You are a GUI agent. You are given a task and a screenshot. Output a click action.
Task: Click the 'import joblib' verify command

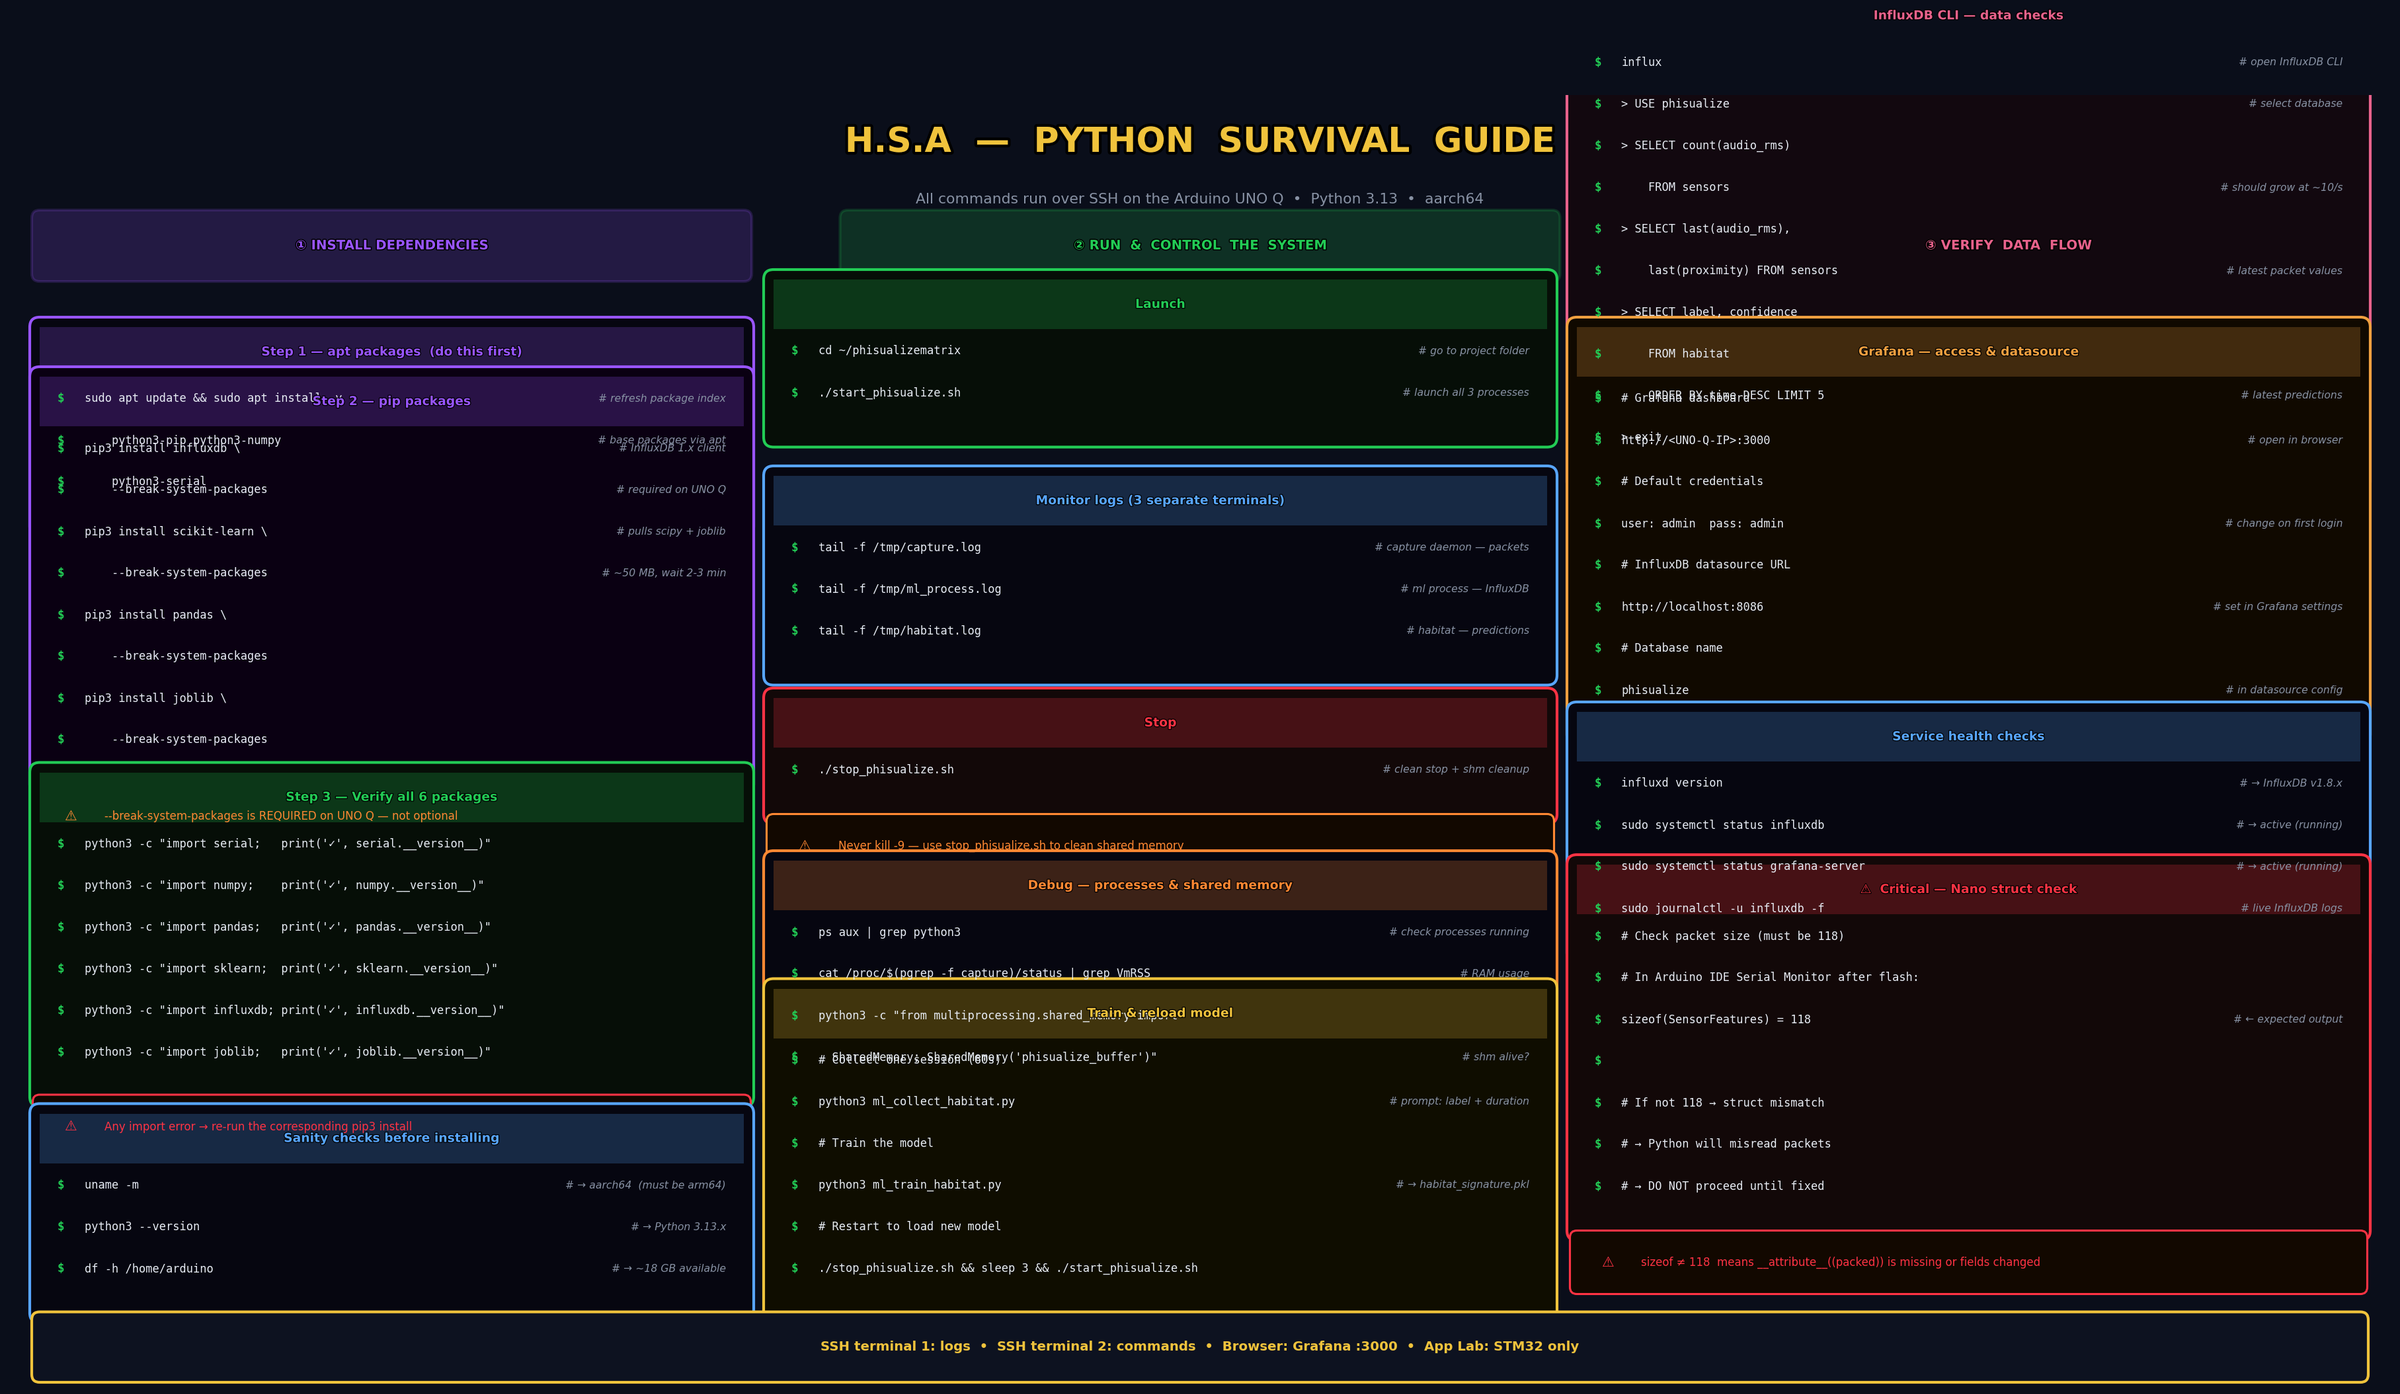click(287, 1052)
